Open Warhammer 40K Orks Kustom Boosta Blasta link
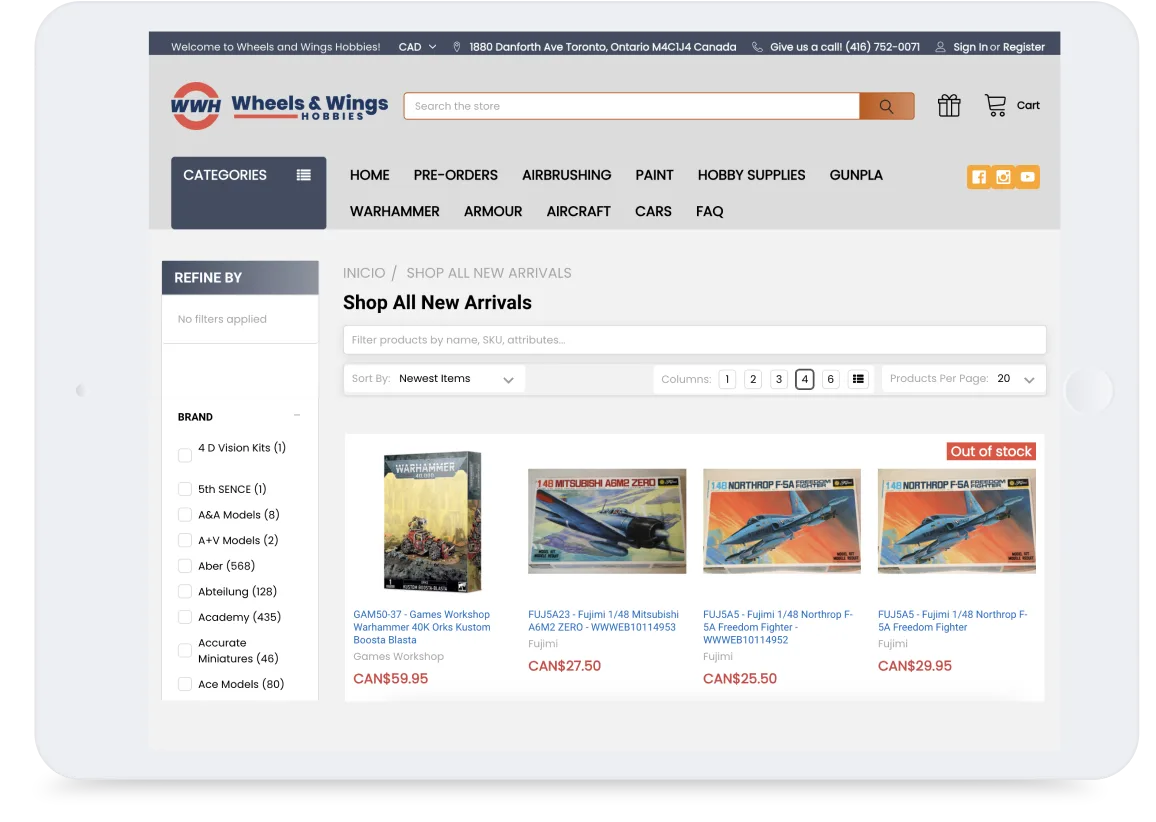The width and height of the screenshot is (1156, 822). click(422, 627)
